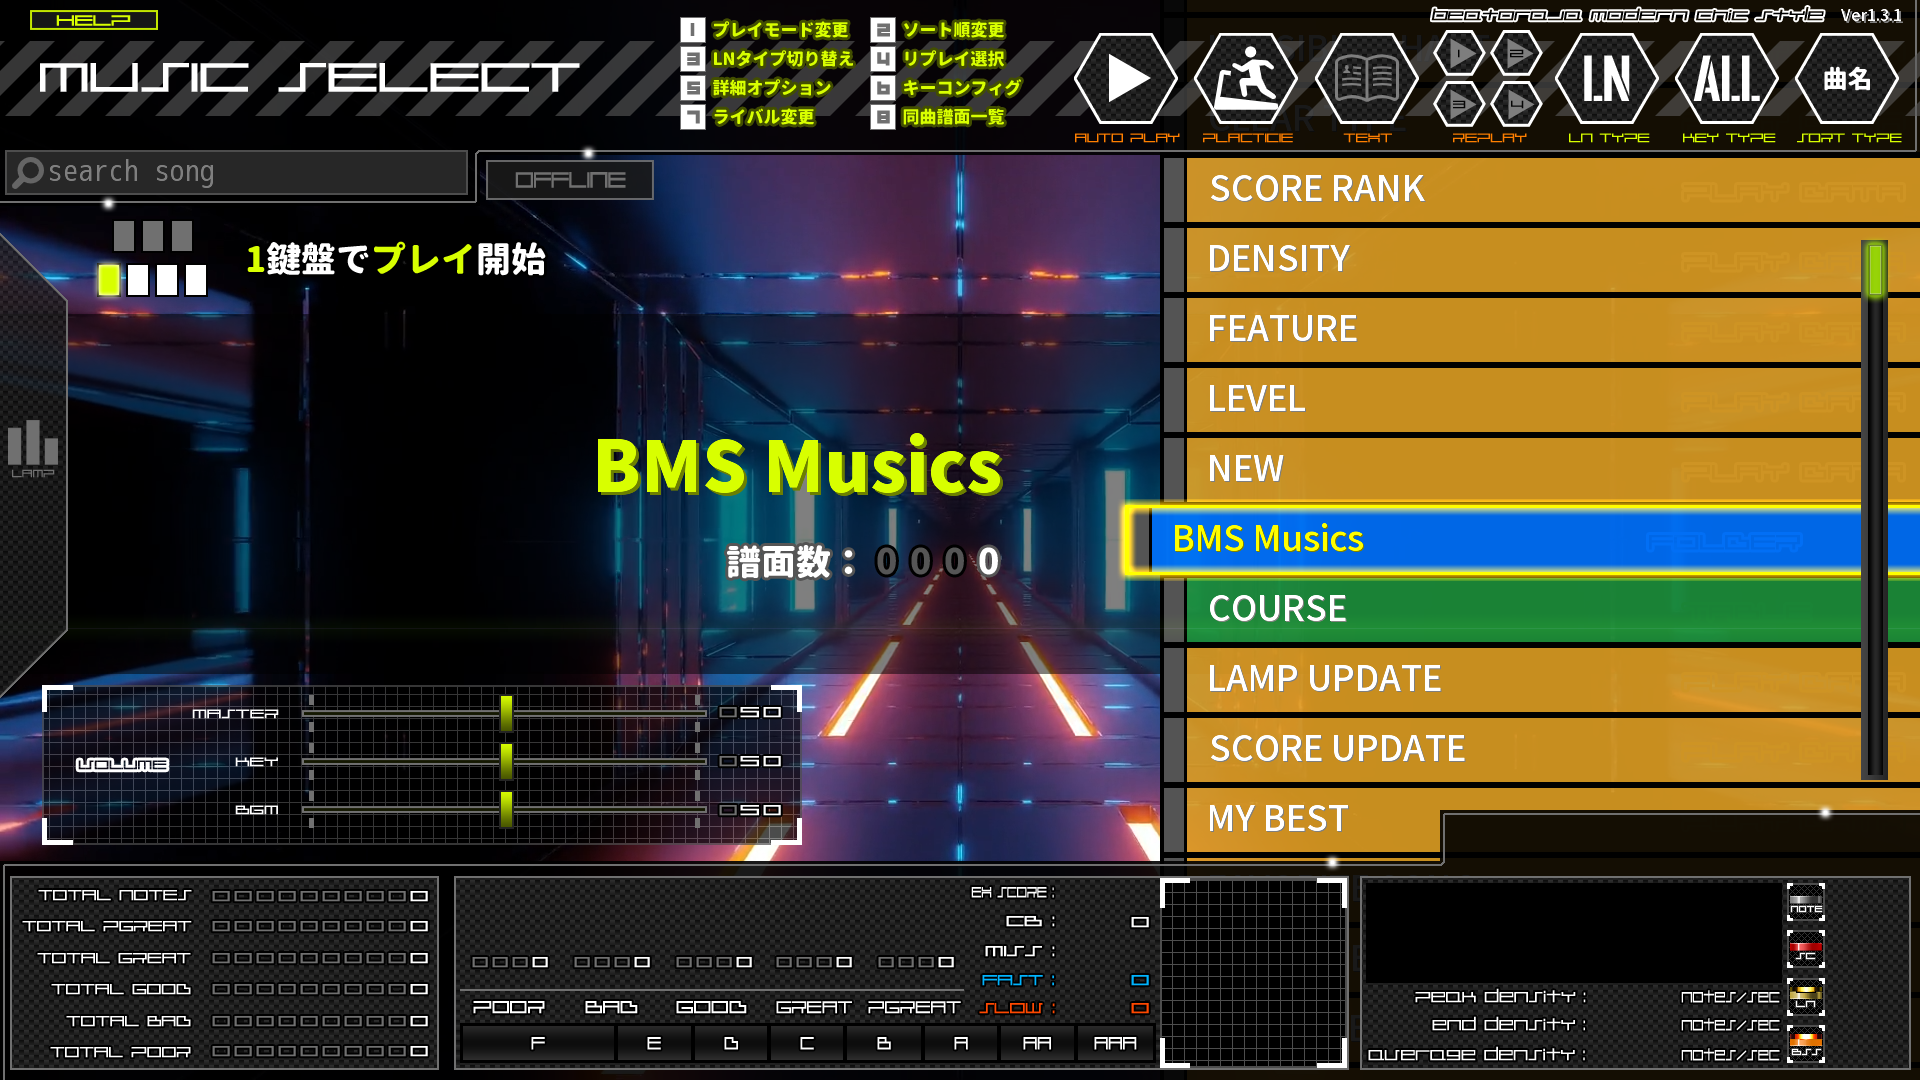This screenshot has height=1080, width=1920.
Task: Click key 2 ソート順変更 shortcut
Action: pyautogui.click(x=938, y=30)
